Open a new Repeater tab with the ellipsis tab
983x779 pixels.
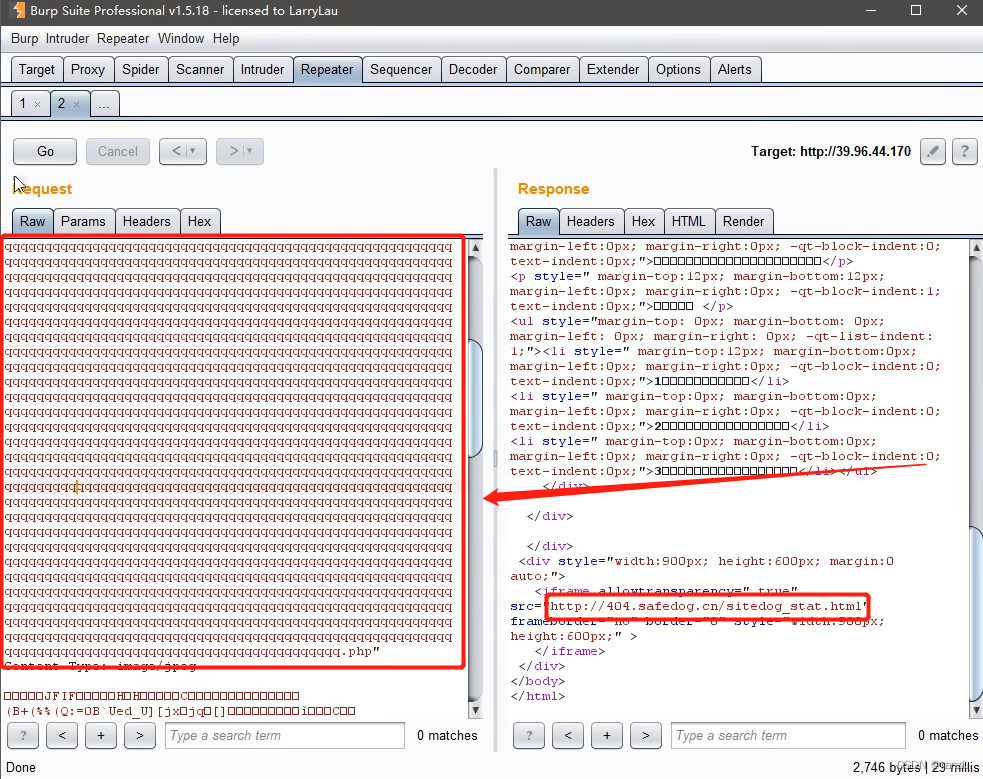click(x=104, y=104)
